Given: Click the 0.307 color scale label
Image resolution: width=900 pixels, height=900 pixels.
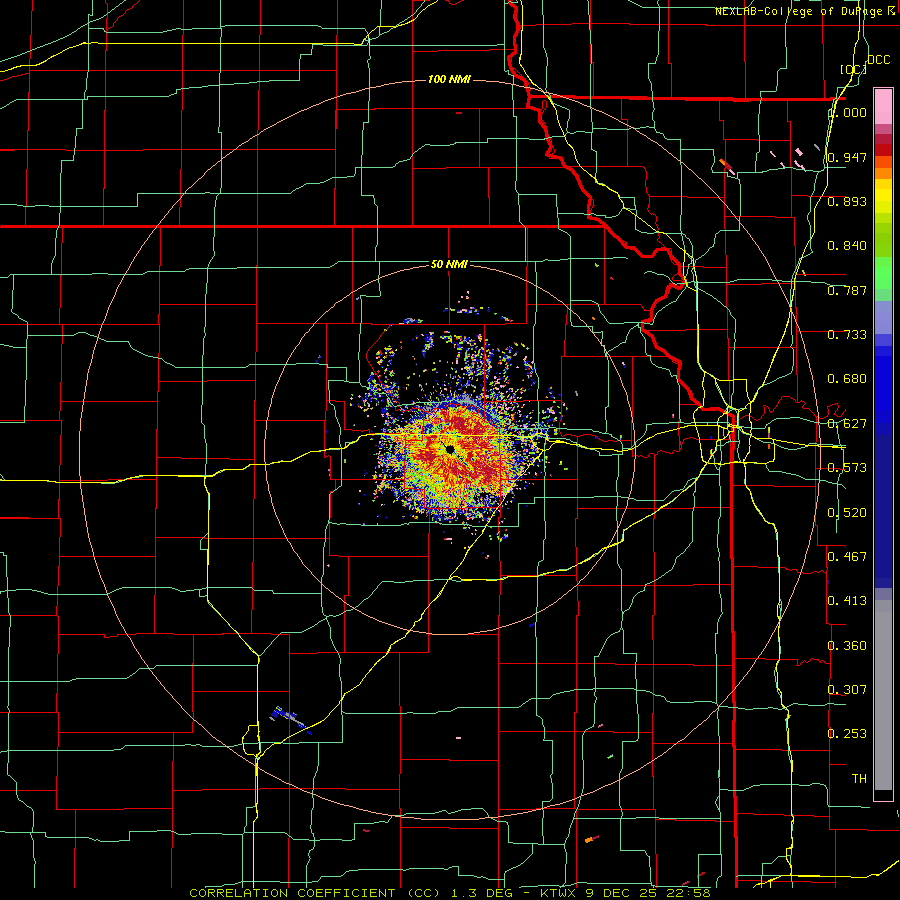Looking at the screenshot, I should click(x=847, y=689).
